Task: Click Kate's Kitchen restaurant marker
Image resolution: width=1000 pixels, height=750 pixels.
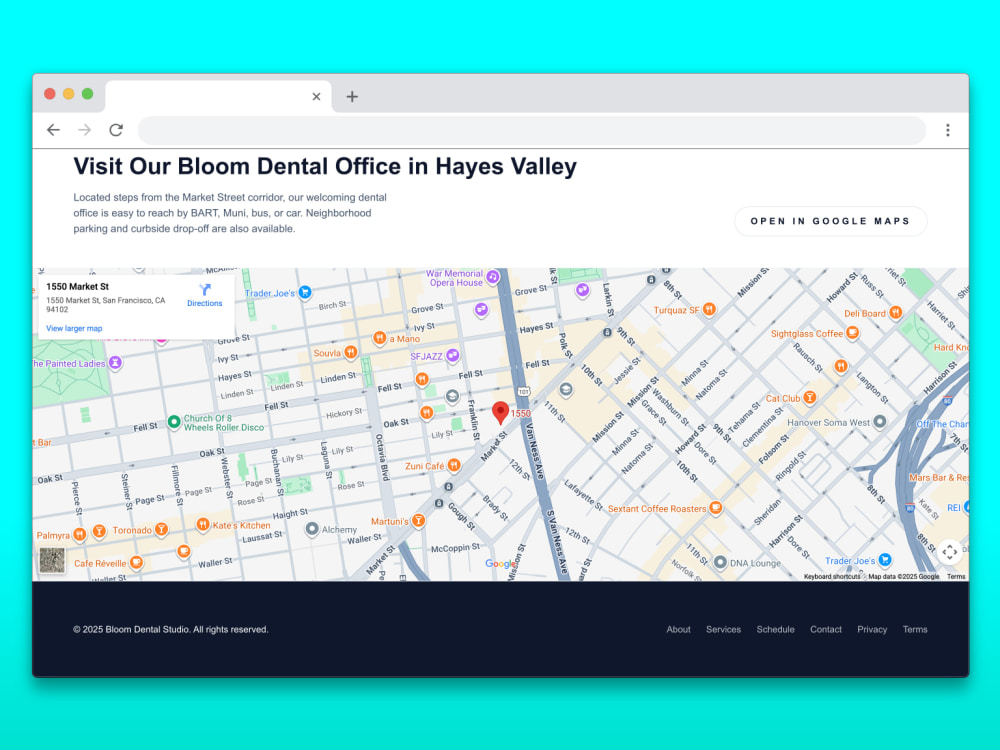Action: coord(202,524)
